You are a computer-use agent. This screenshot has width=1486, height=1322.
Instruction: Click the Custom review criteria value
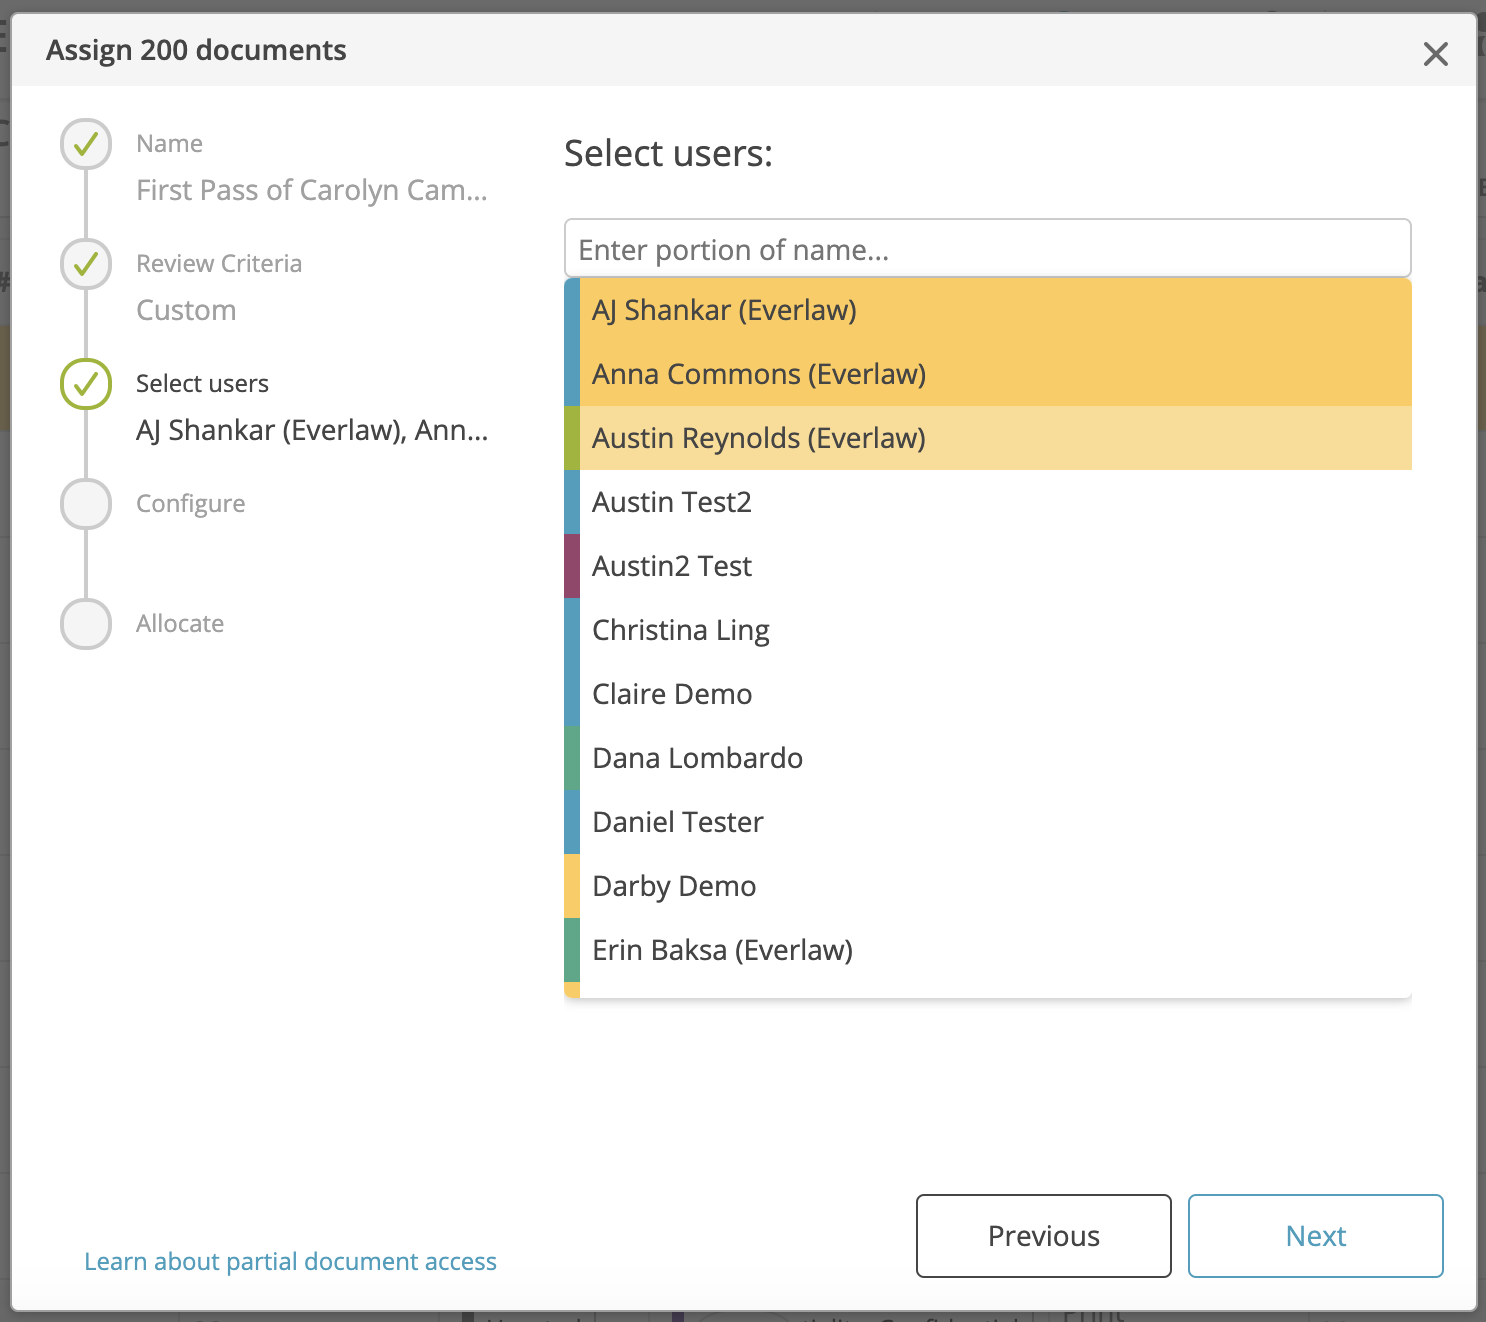click(x=186, y=310)
